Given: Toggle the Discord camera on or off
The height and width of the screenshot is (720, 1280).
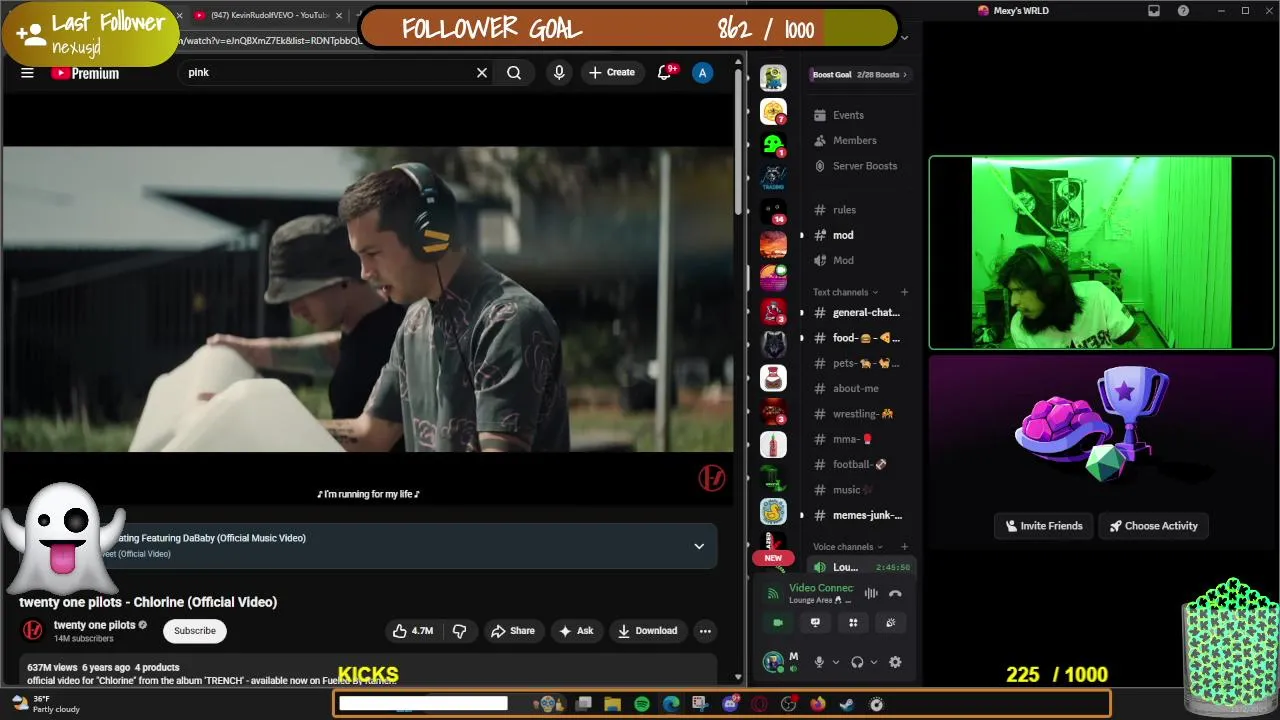Looking at the screenshot, I should [777, 622].
